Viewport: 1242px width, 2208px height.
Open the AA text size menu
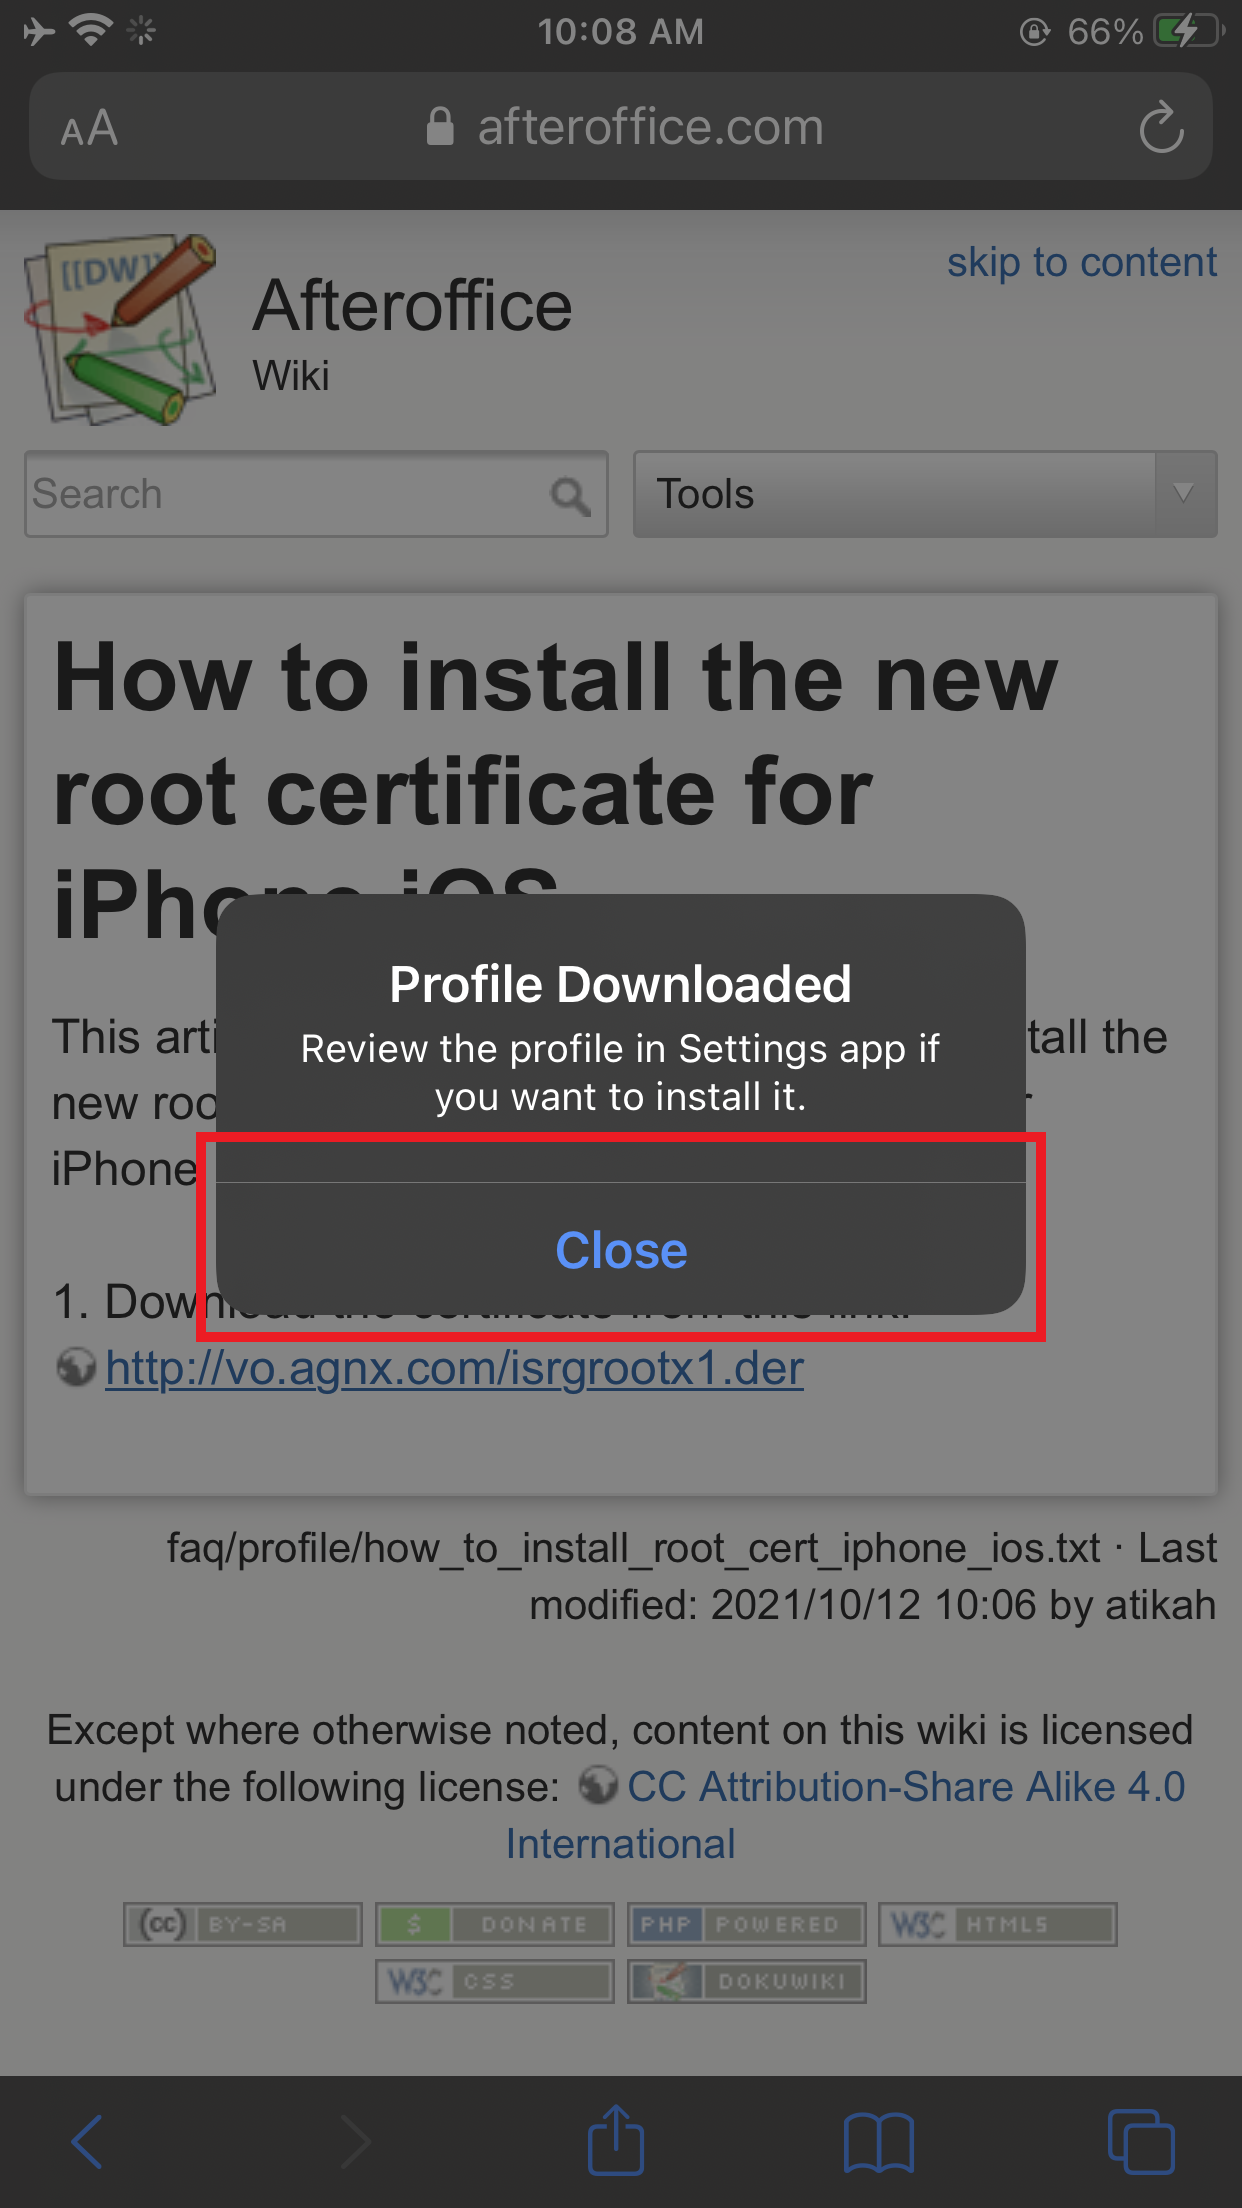(x=89, y=128)
